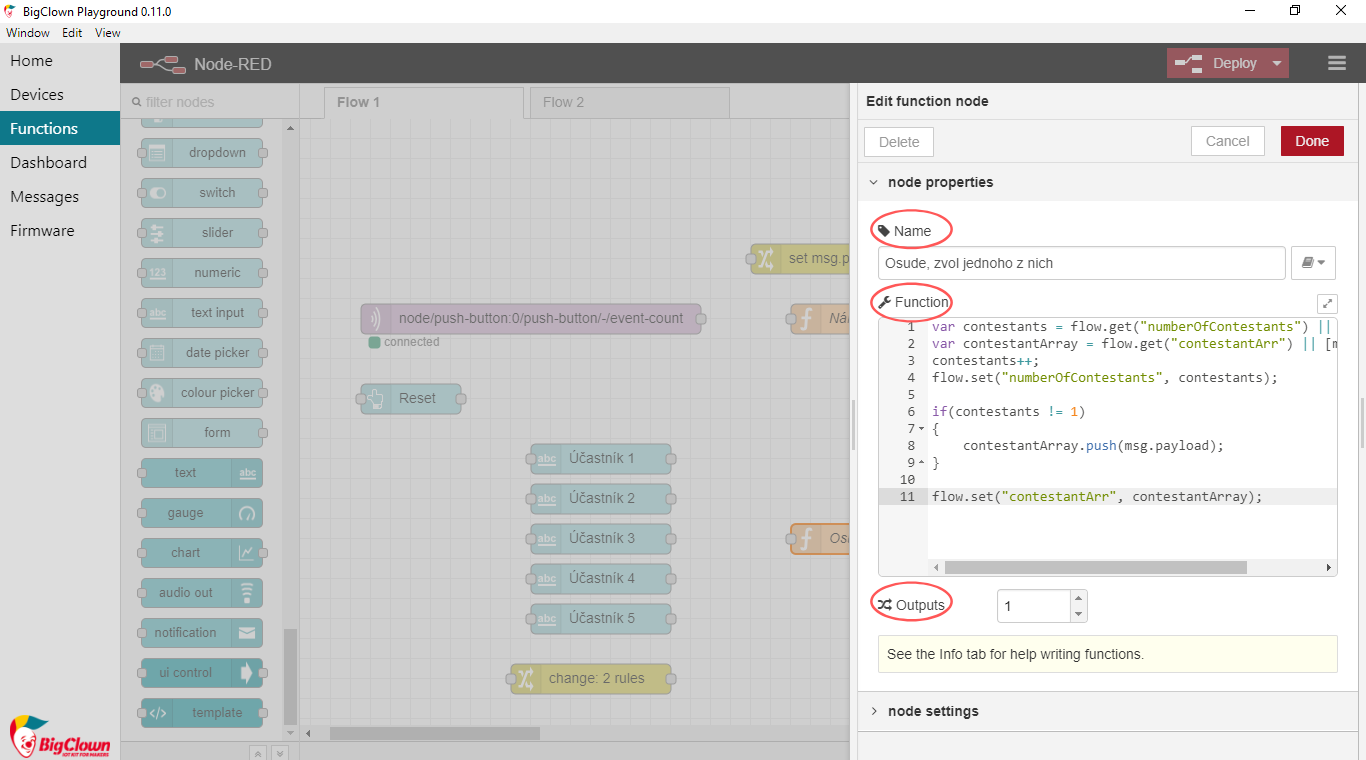Click the canvas horizontal scrollbar
The height and width of the screenshot is (760, 1366).
(435, 733)
